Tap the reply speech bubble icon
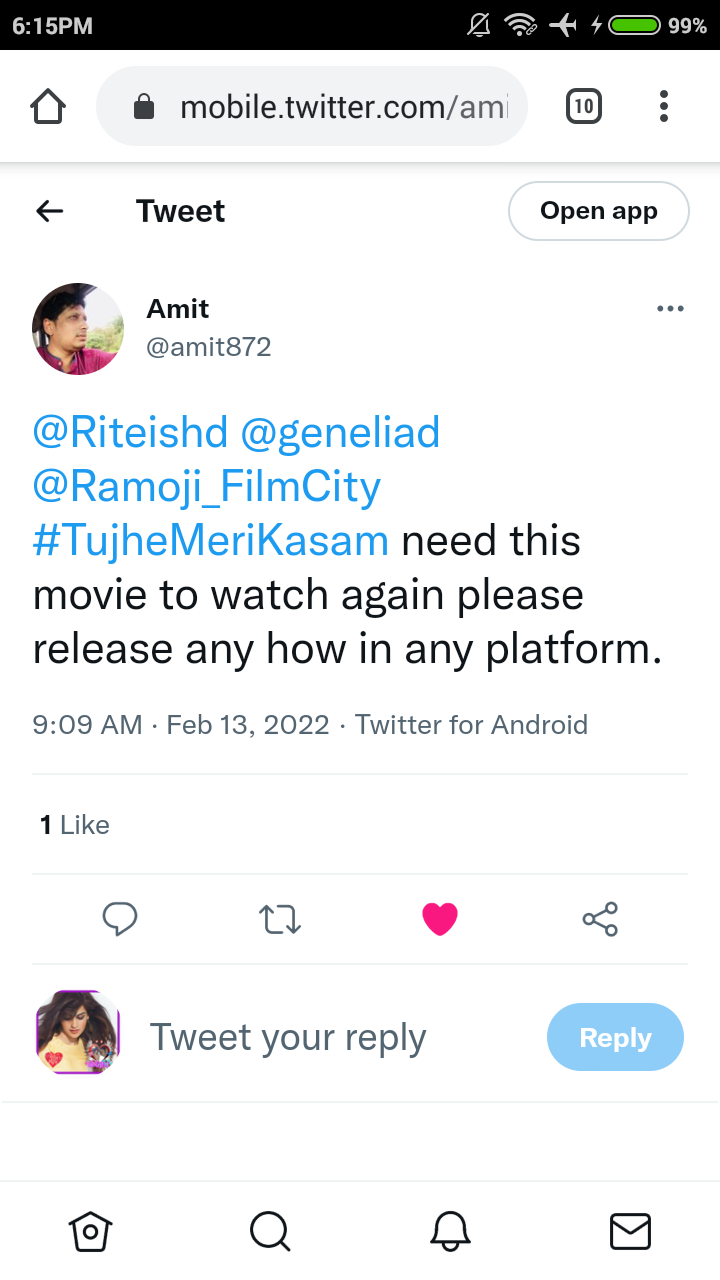 click(x=120, y=919)
